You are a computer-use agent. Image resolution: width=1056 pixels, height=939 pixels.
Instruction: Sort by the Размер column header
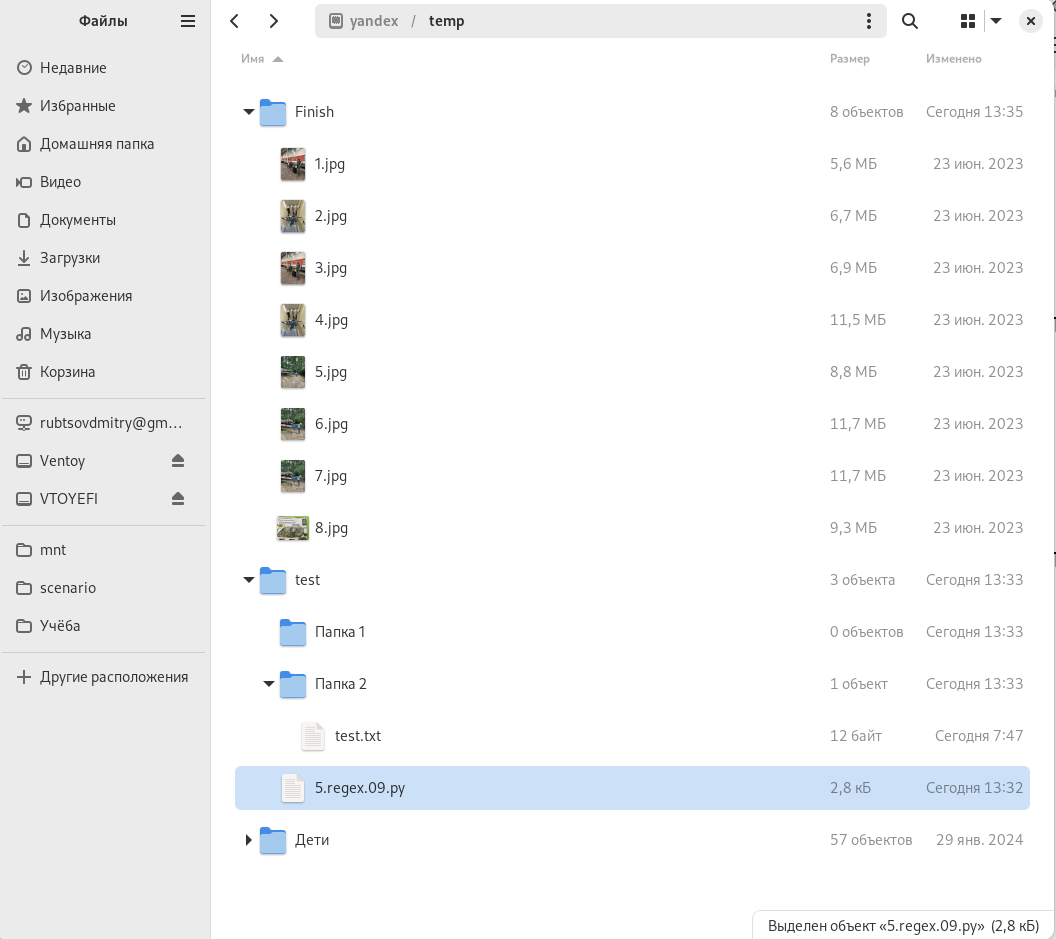(x=849, y=59)
